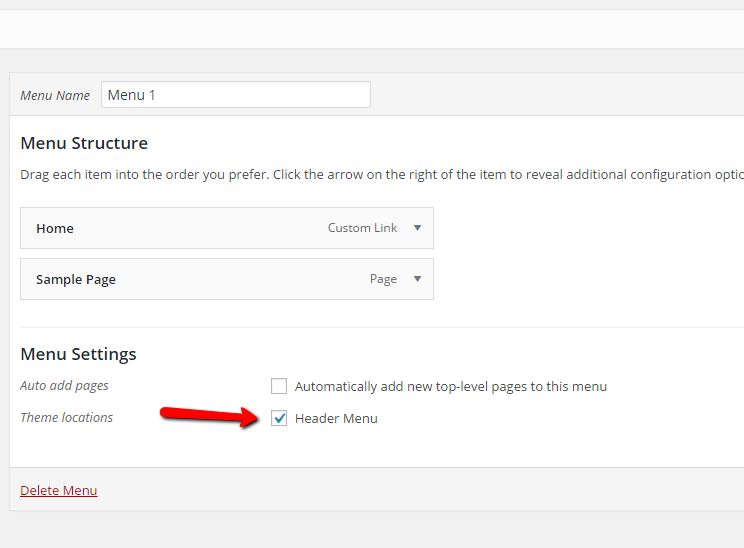744x548 pixels.
Task: Click the Theme locations label
Action: [x=66, y=418]
